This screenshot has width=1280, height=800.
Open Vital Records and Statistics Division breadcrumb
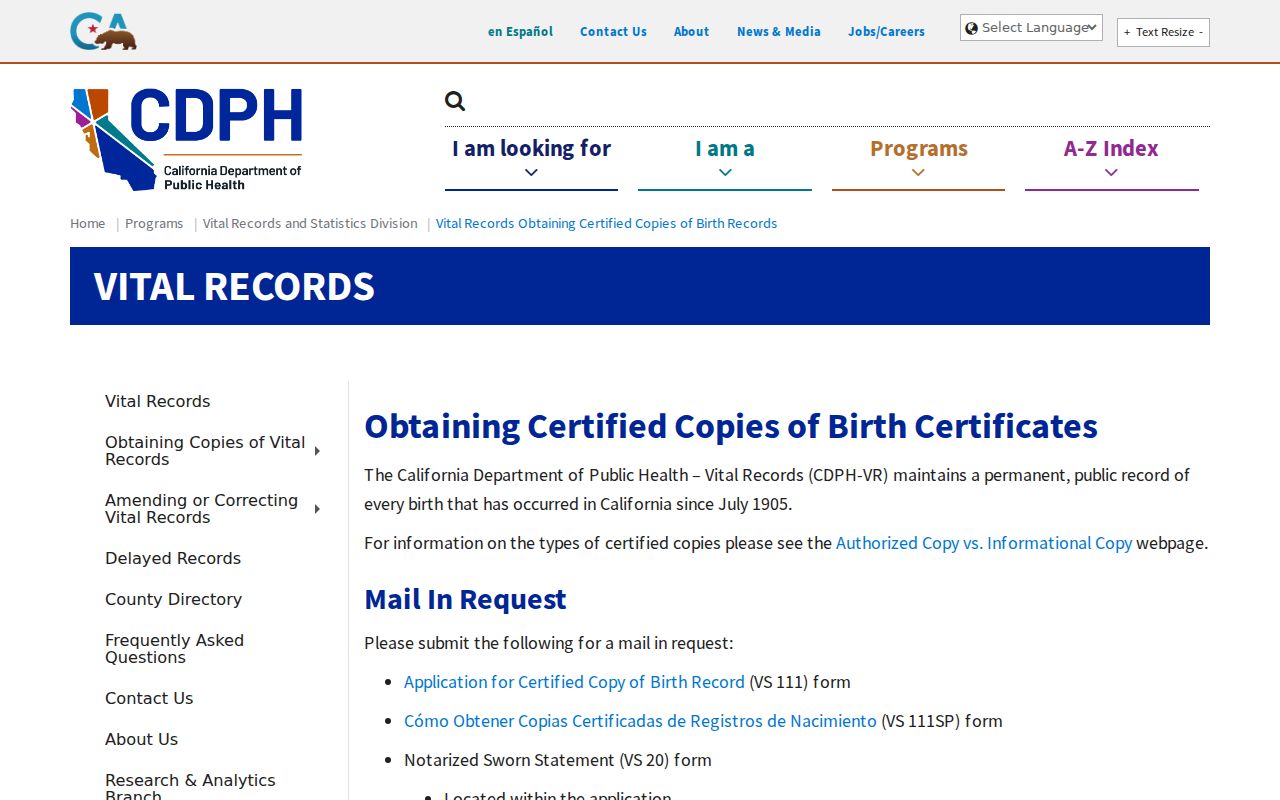pyautogui.click(x=310, y=223)
